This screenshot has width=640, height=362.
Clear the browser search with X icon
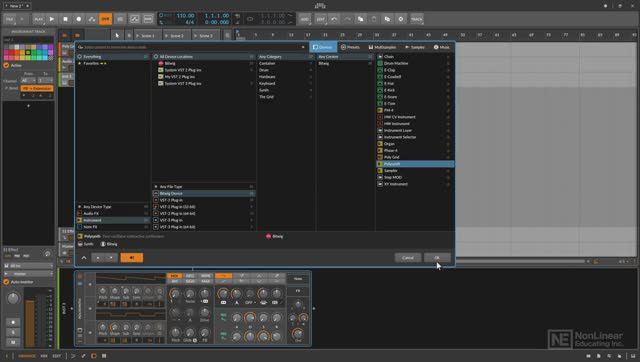pyautogui.click(x=303, y=47)
